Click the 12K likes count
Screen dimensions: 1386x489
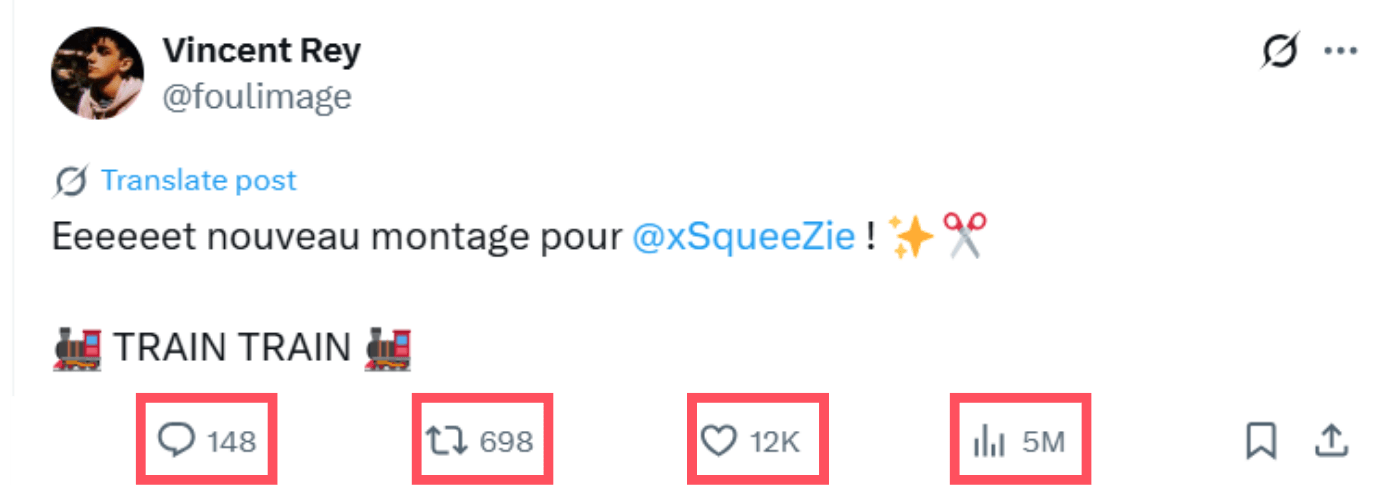tap(775, 441)
